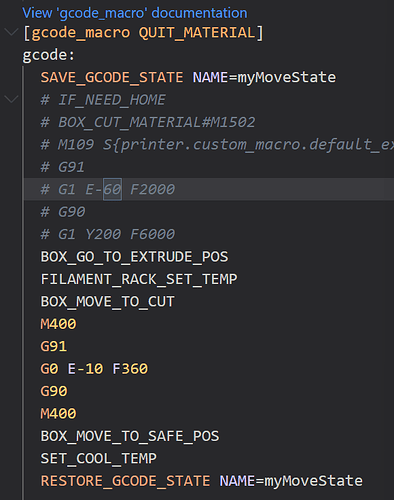
Task: Collapse the '# IF_NEED_HOME' comment fold chevron
Action: click(11, 99)
